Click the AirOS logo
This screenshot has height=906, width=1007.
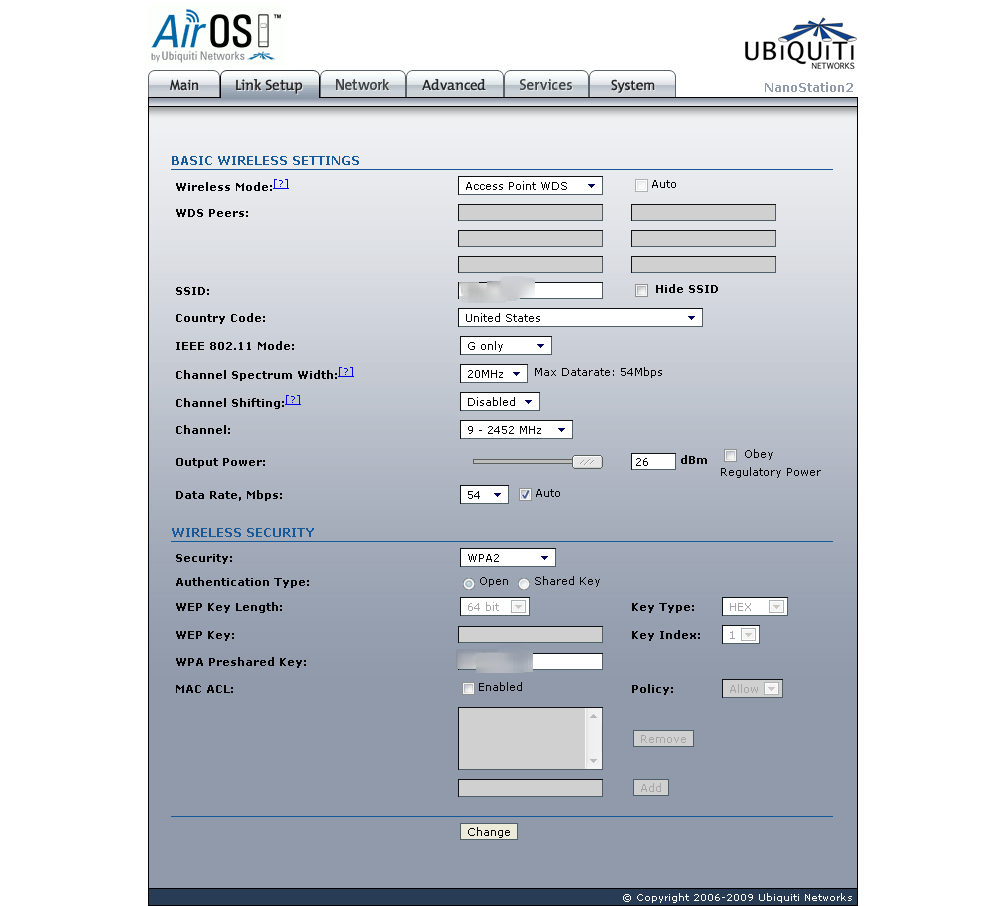(215, 36)
